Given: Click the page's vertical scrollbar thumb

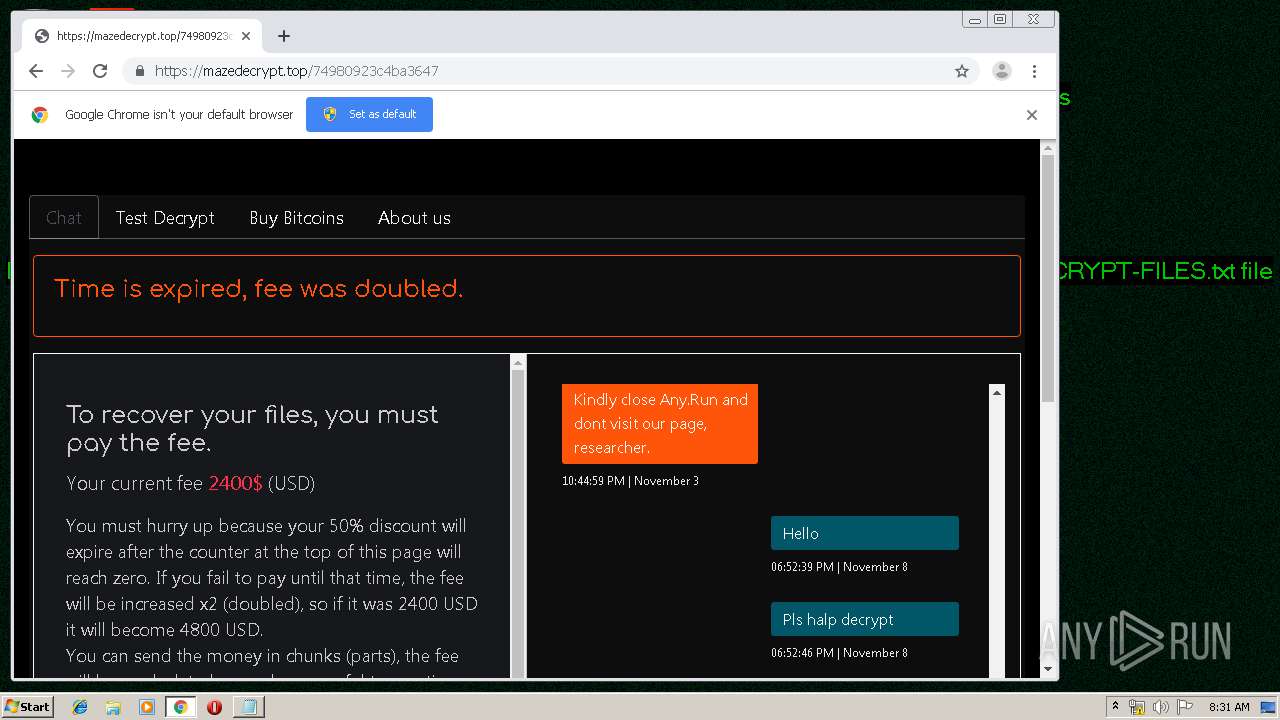Looking at the screenshot, I should 1048,279.
